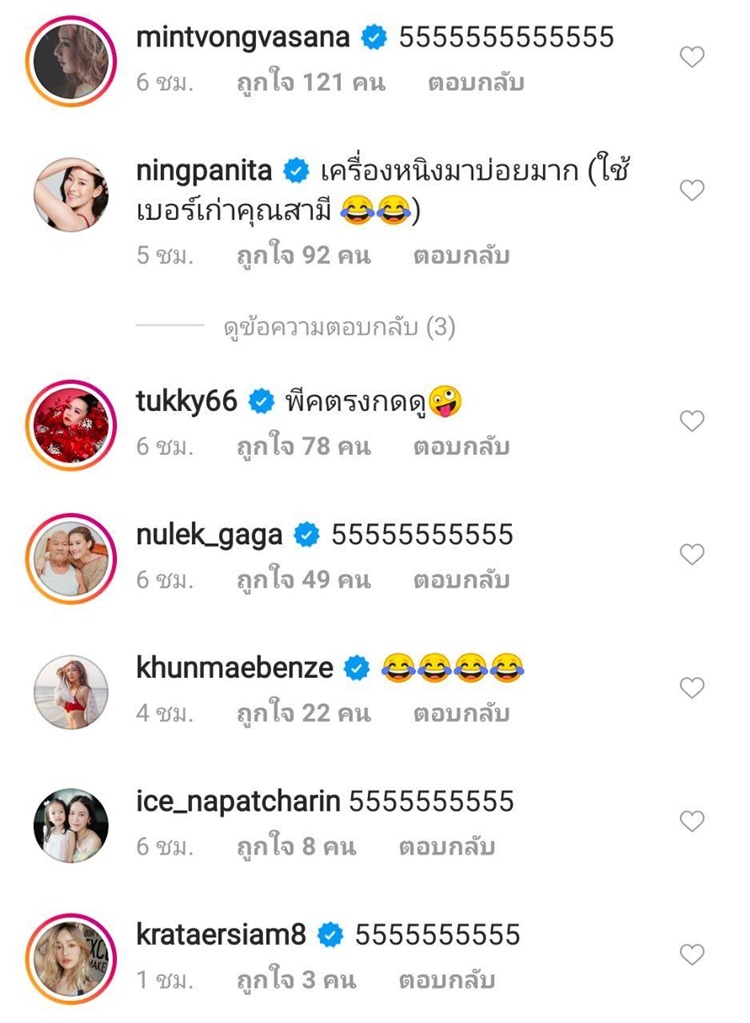Open krataersiam8's profile avatar
The image size is (750, 1023).
71,957
